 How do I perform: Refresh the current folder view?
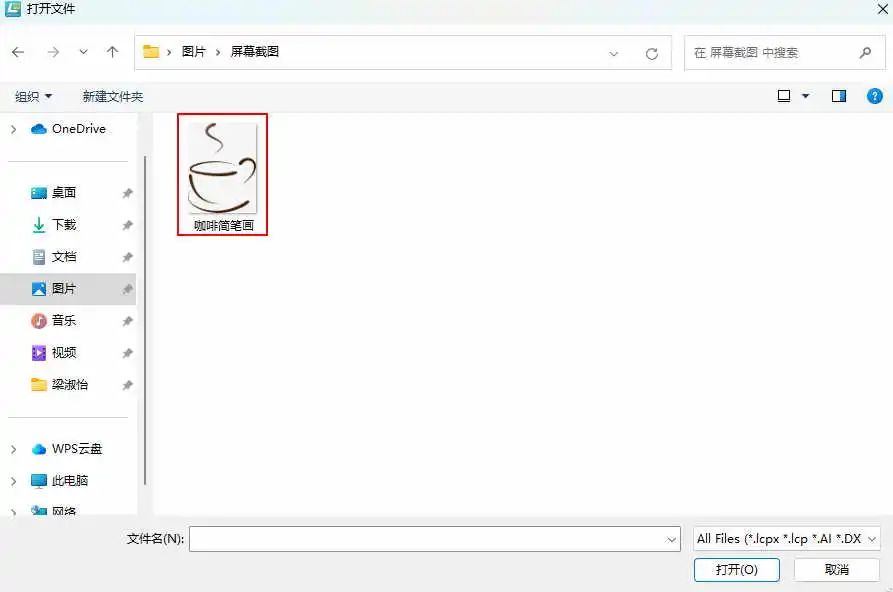[x=652, y=53]
